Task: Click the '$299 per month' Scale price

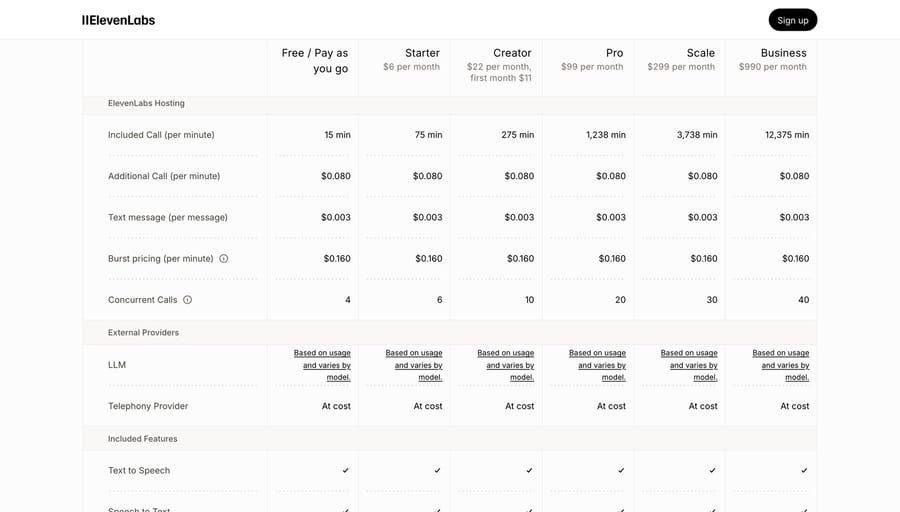Action: pos(681,67)
